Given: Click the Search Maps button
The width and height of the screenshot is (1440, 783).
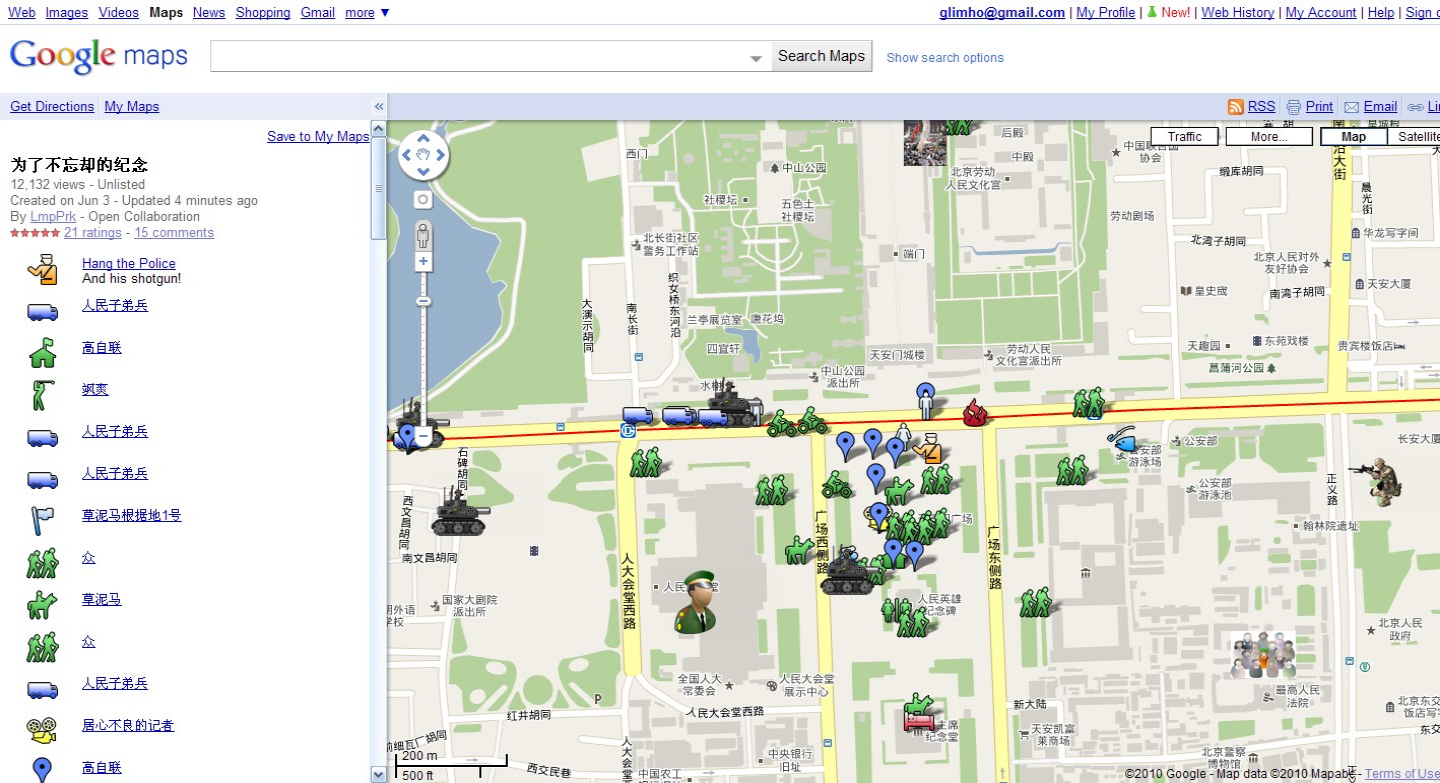Looking at the screenshot, I should [x=821, y=57].
